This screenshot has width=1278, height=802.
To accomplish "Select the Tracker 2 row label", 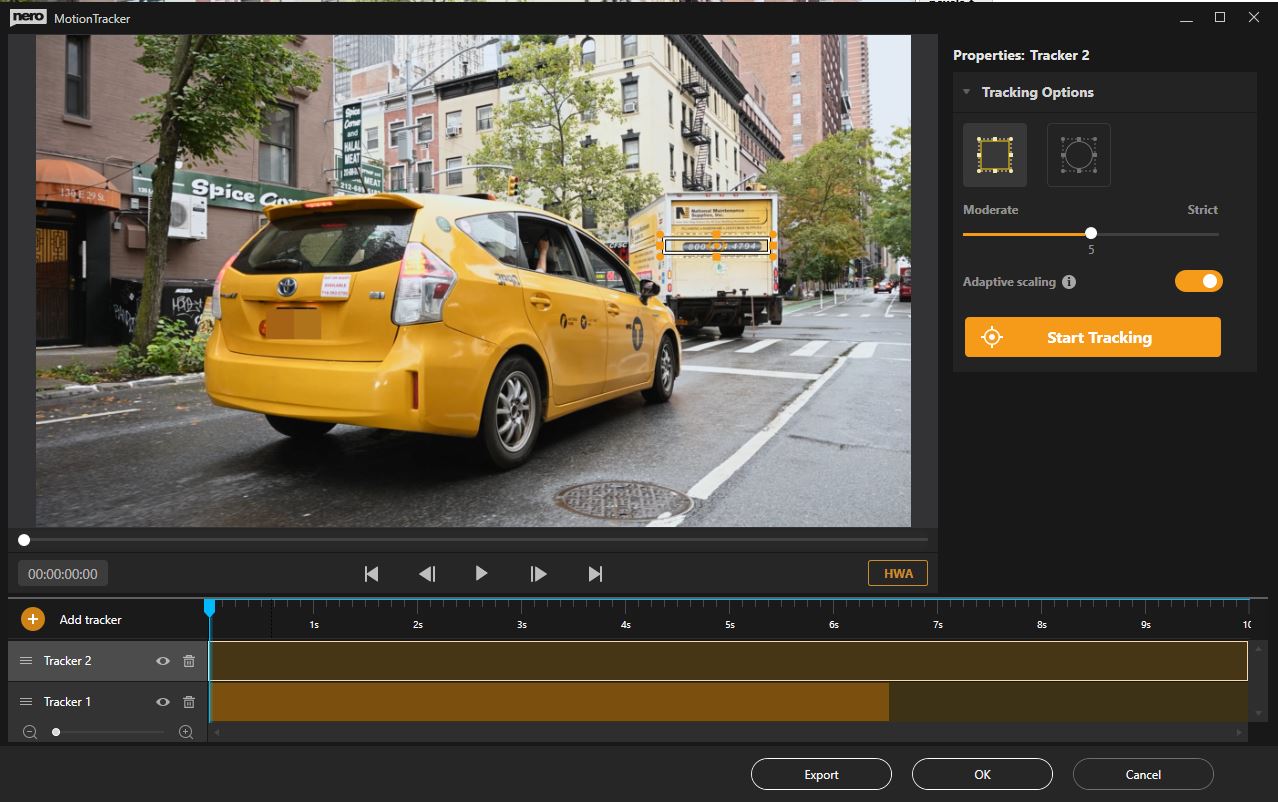I will tap(68, 661).
